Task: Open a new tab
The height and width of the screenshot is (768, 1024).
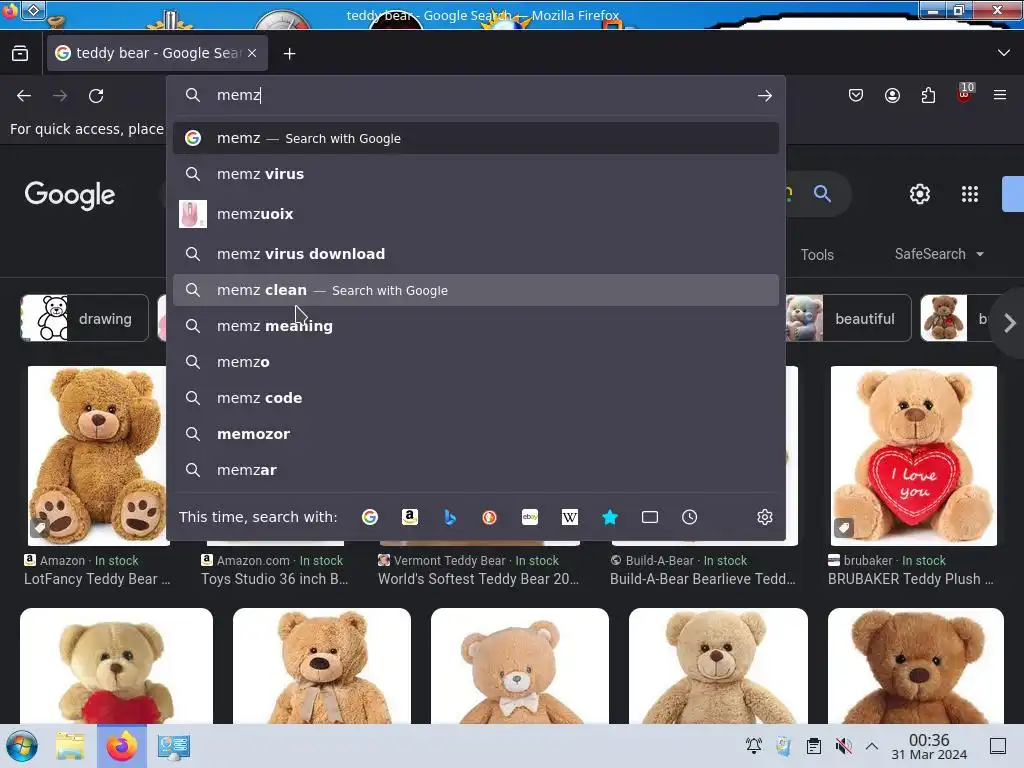Action: tap(289, 54)
